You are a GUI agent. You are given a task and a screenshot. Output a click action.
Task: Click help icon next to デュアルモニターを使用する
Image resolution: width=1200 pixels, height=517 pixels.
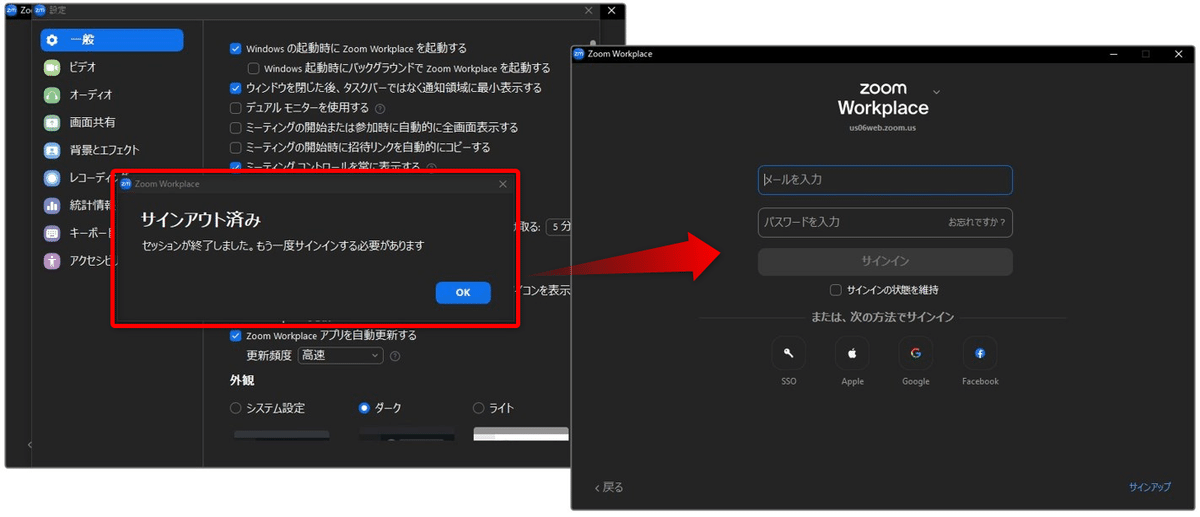pos(380,108)
